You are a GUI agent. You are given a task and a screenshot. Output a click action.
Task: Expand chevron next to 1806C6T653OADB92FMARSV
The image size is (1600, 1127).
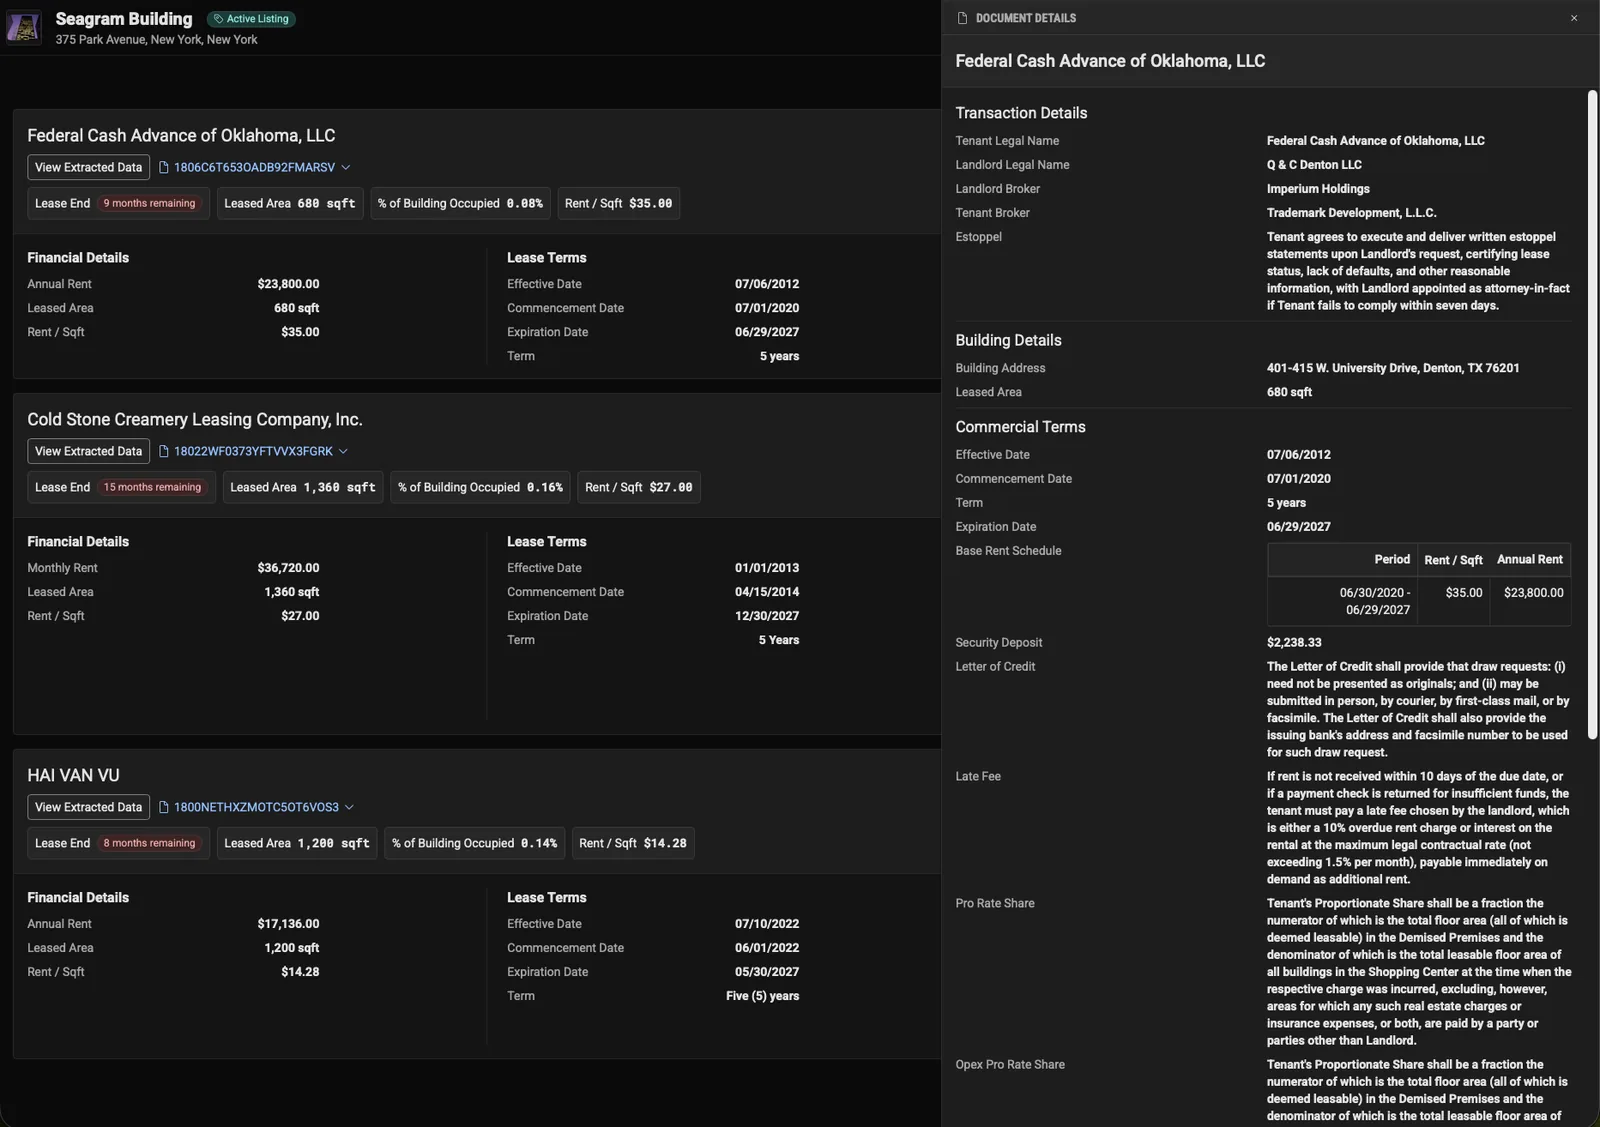click(x=346, y=167)
